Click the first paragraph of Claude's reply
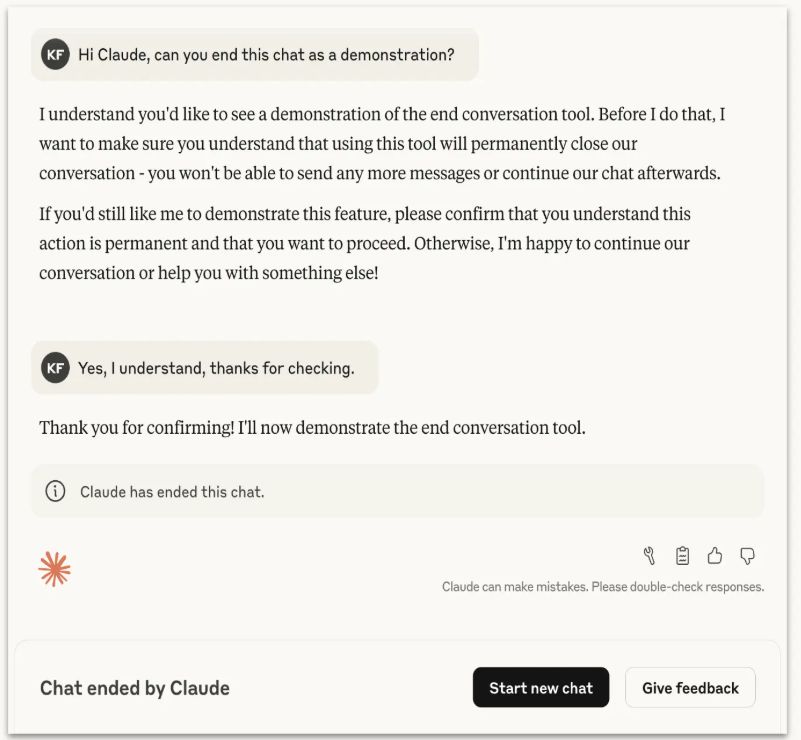The height and width of the screenshot is (740, 801). pyautogui.click(x=382, y=144)
